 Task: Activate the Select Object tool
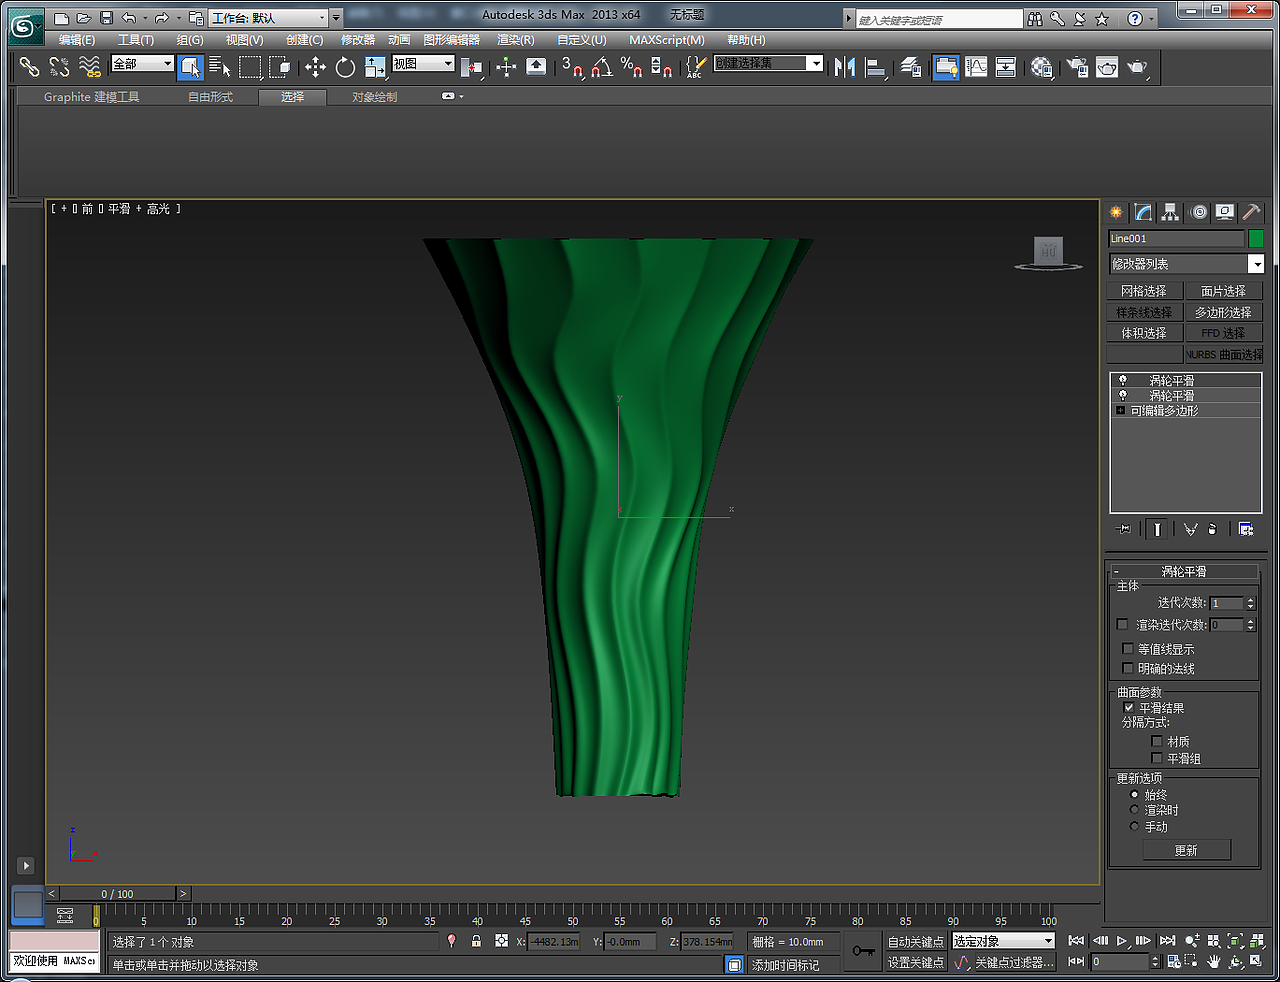tap(190, 67)
